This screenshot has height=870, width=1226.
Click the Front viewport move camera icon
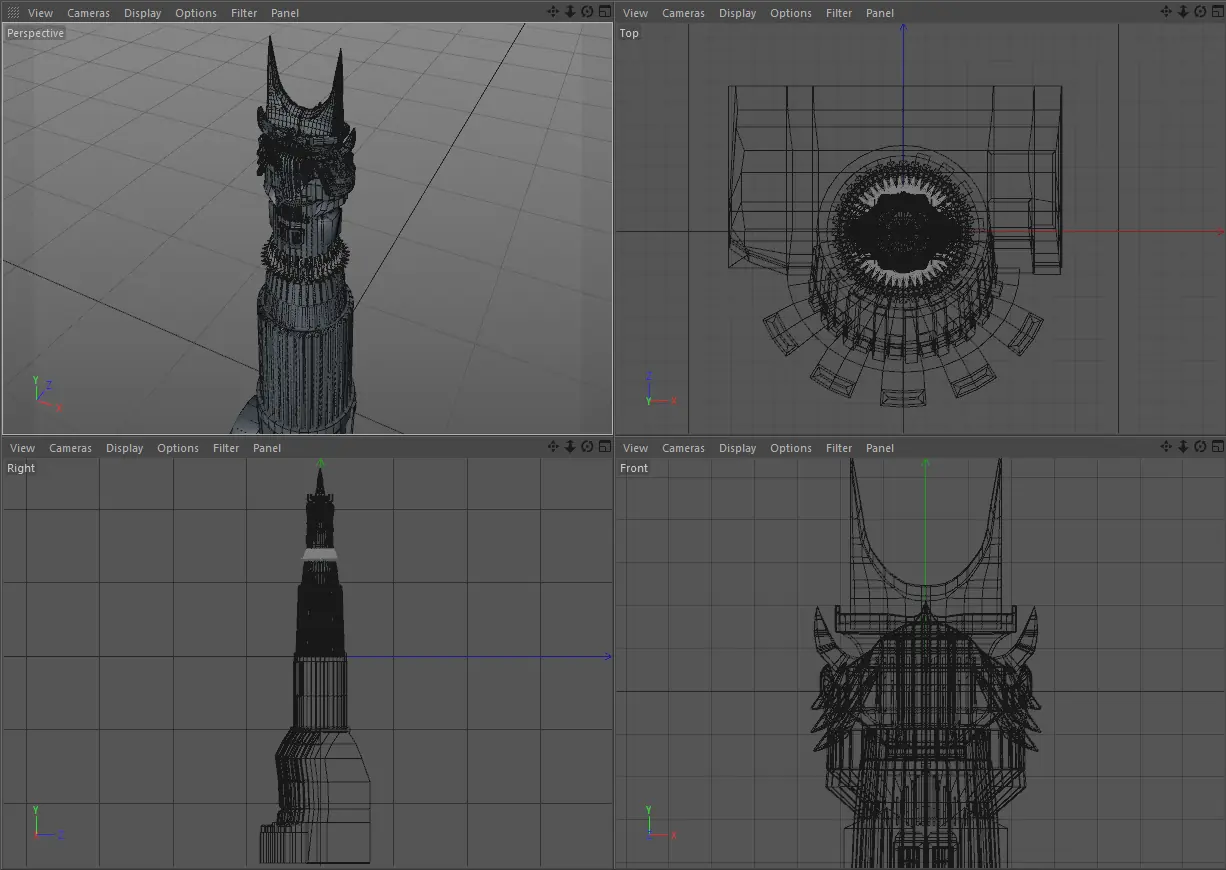point(1166,447)
